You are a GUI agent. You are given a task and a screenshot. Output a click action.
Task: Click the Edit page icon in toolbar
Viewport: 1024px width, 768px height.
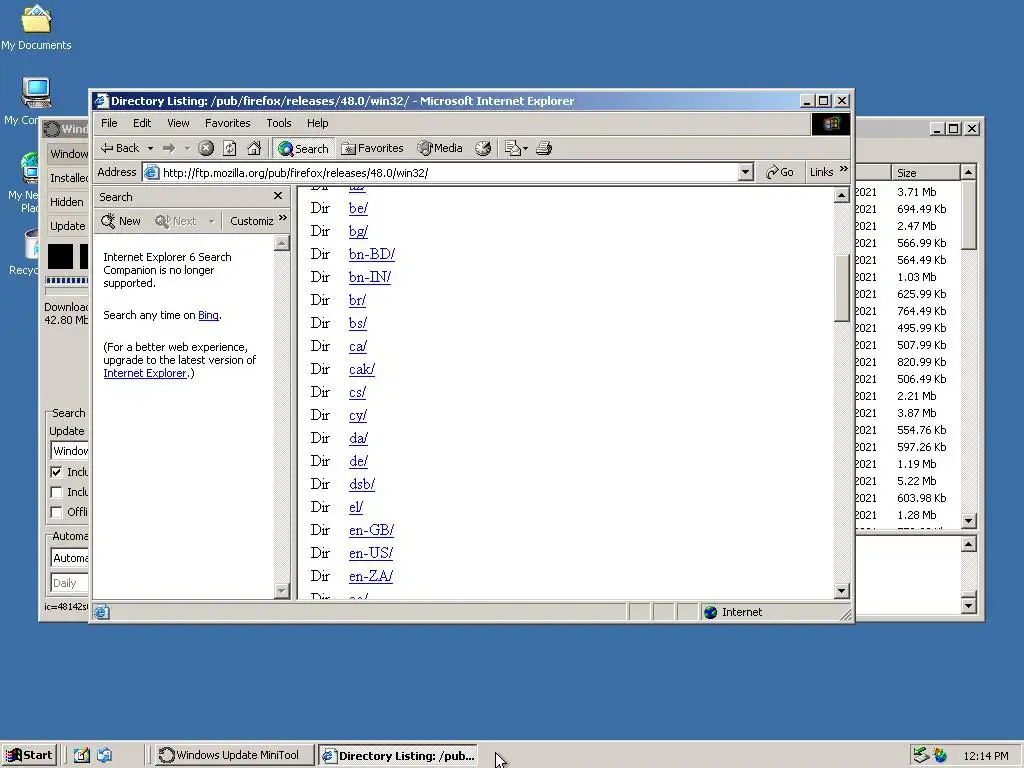tap(513, 148)
